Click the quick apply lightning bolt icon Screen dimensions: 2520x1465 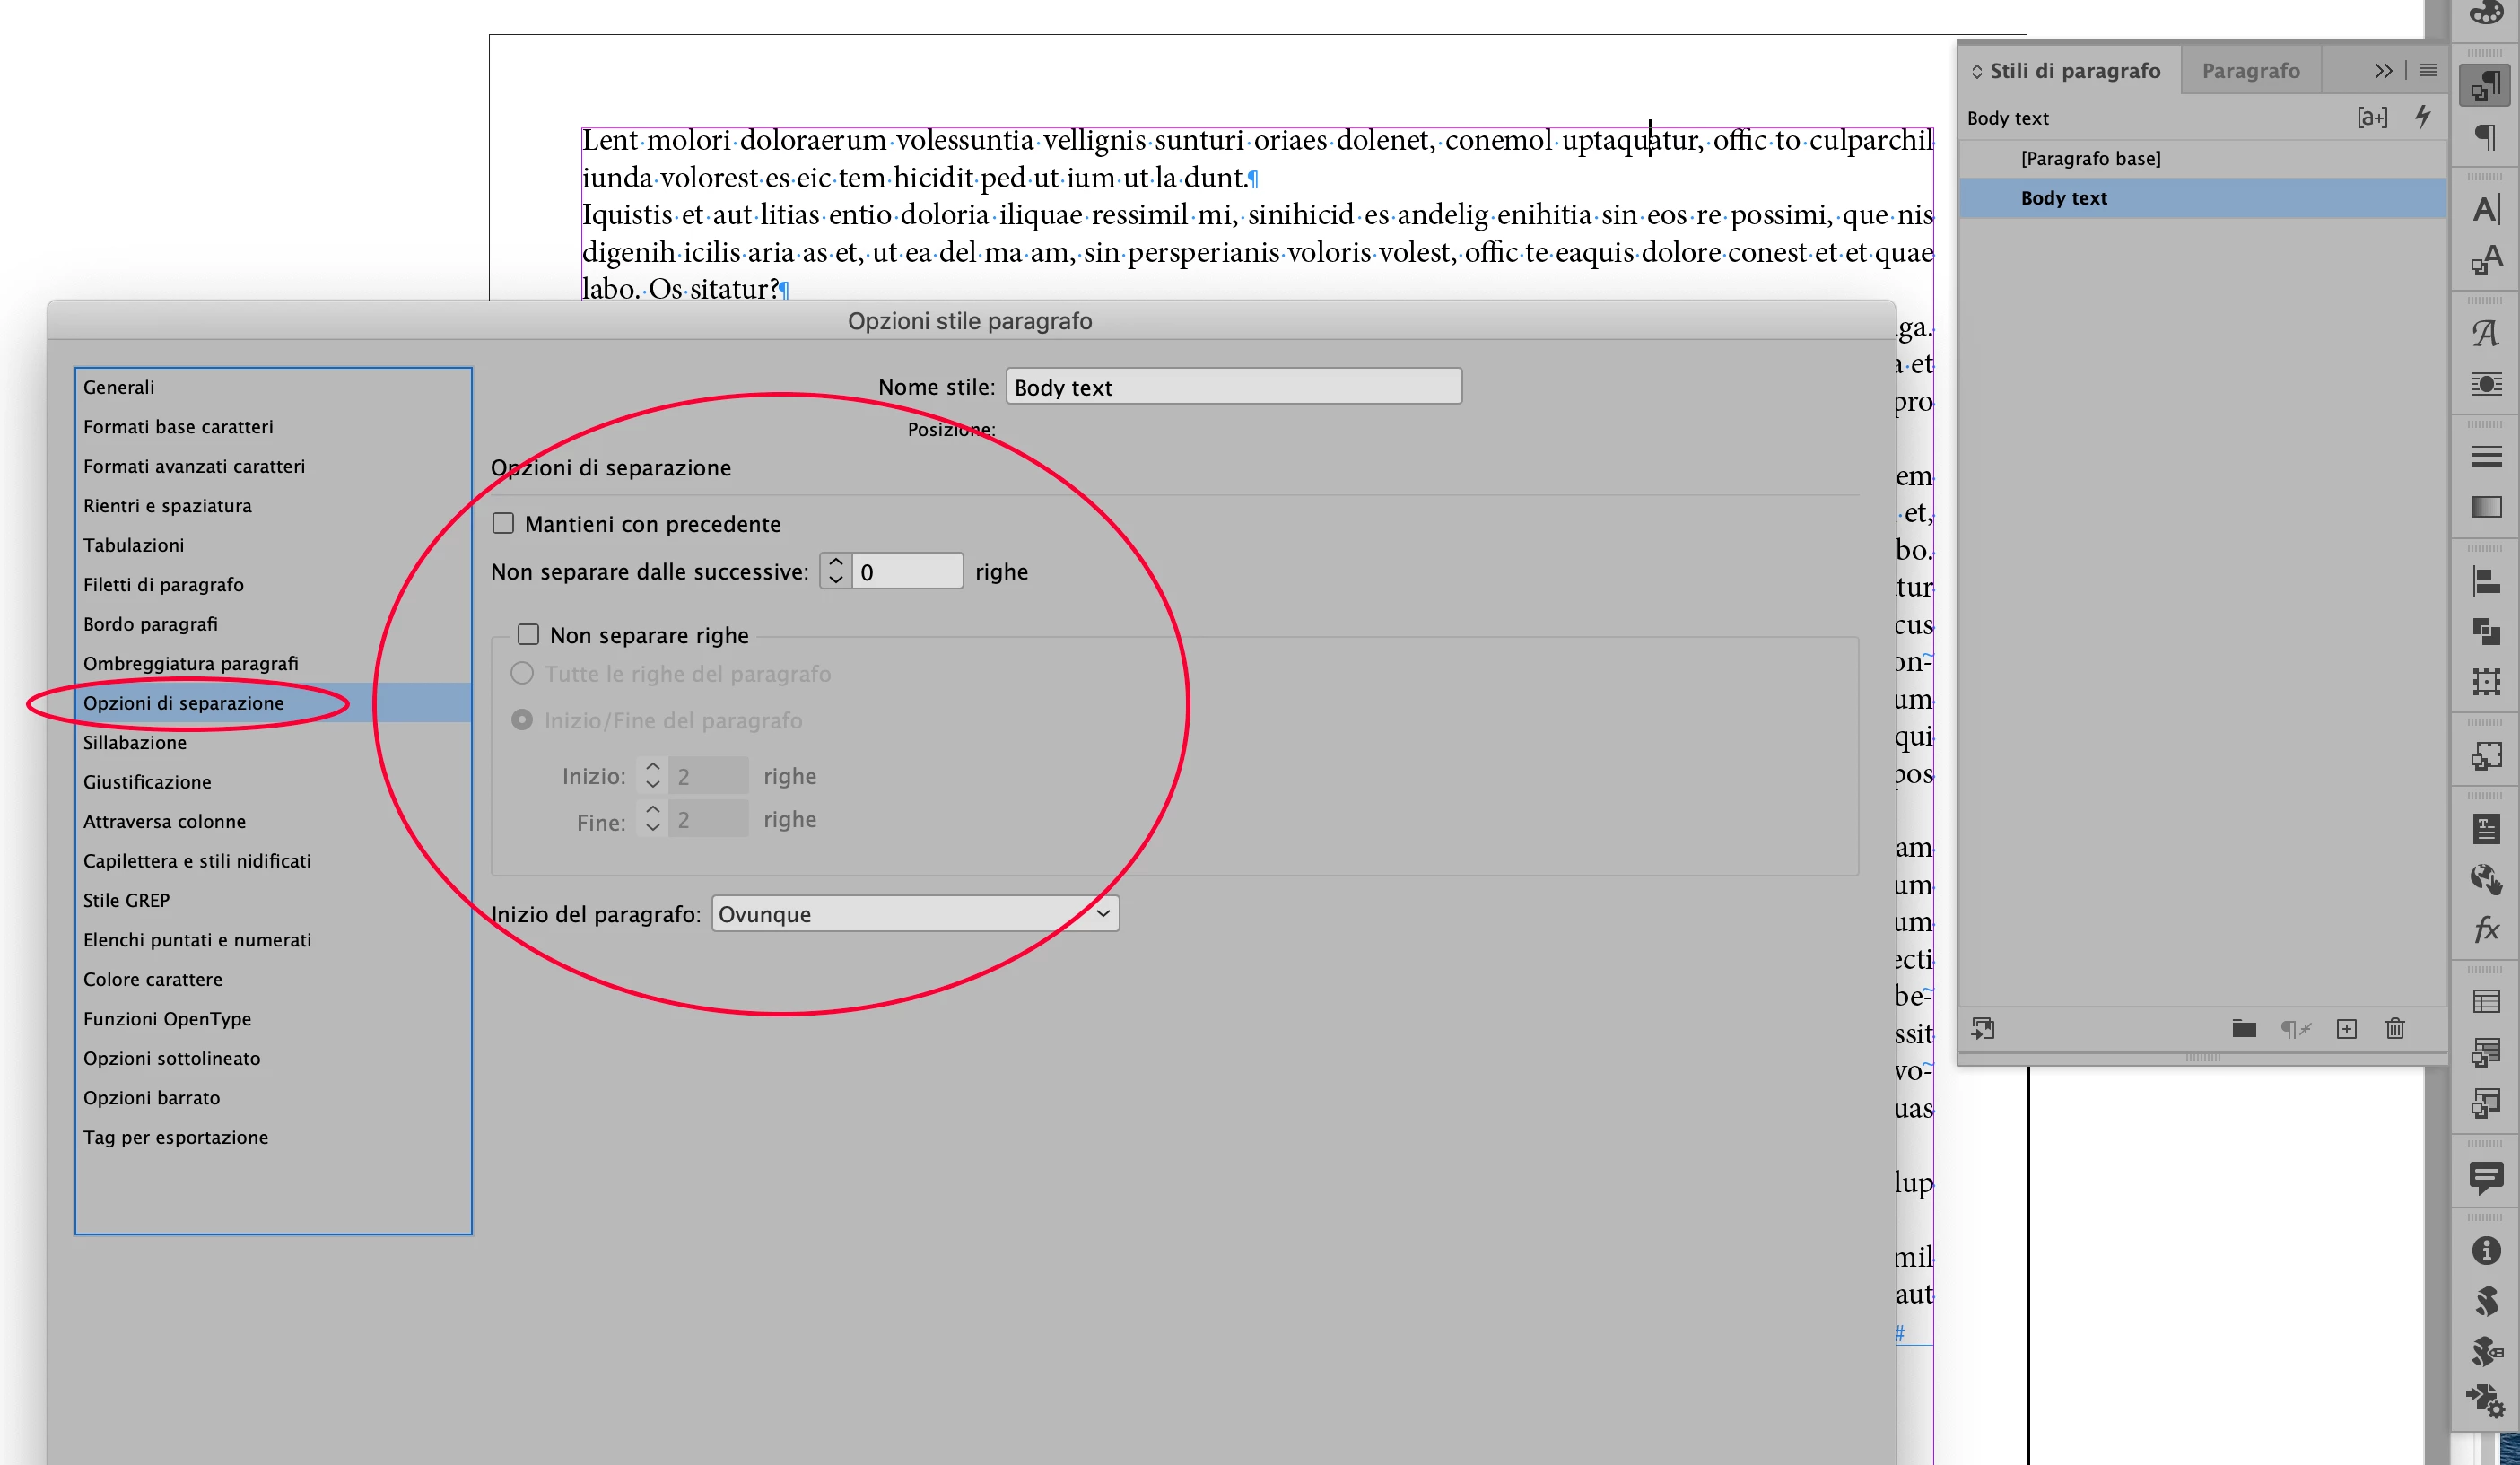tap(2423, 117)
